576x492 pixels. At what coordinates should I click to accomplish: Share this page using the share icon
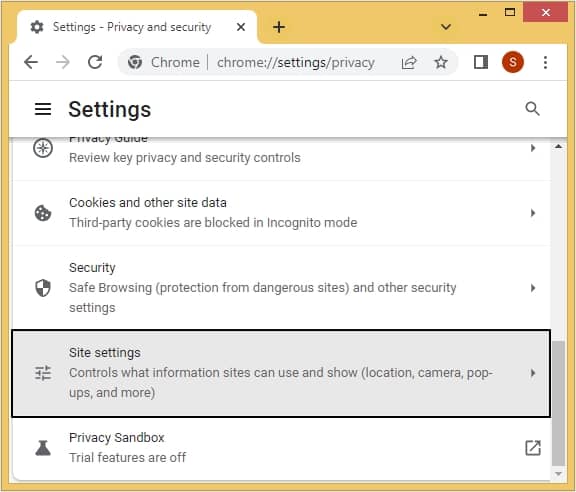pyautogui.click(x=409, y=62)
